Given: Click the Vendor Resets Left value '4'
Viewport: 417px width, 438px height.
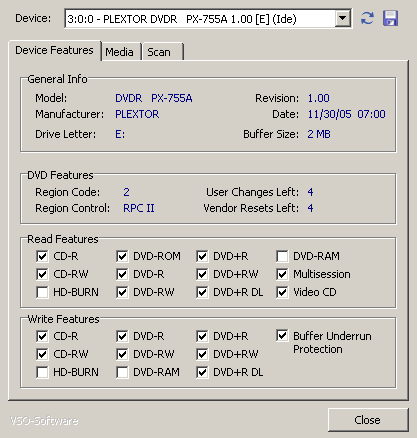Looking at the screenshot, I should tap(310, 208).
